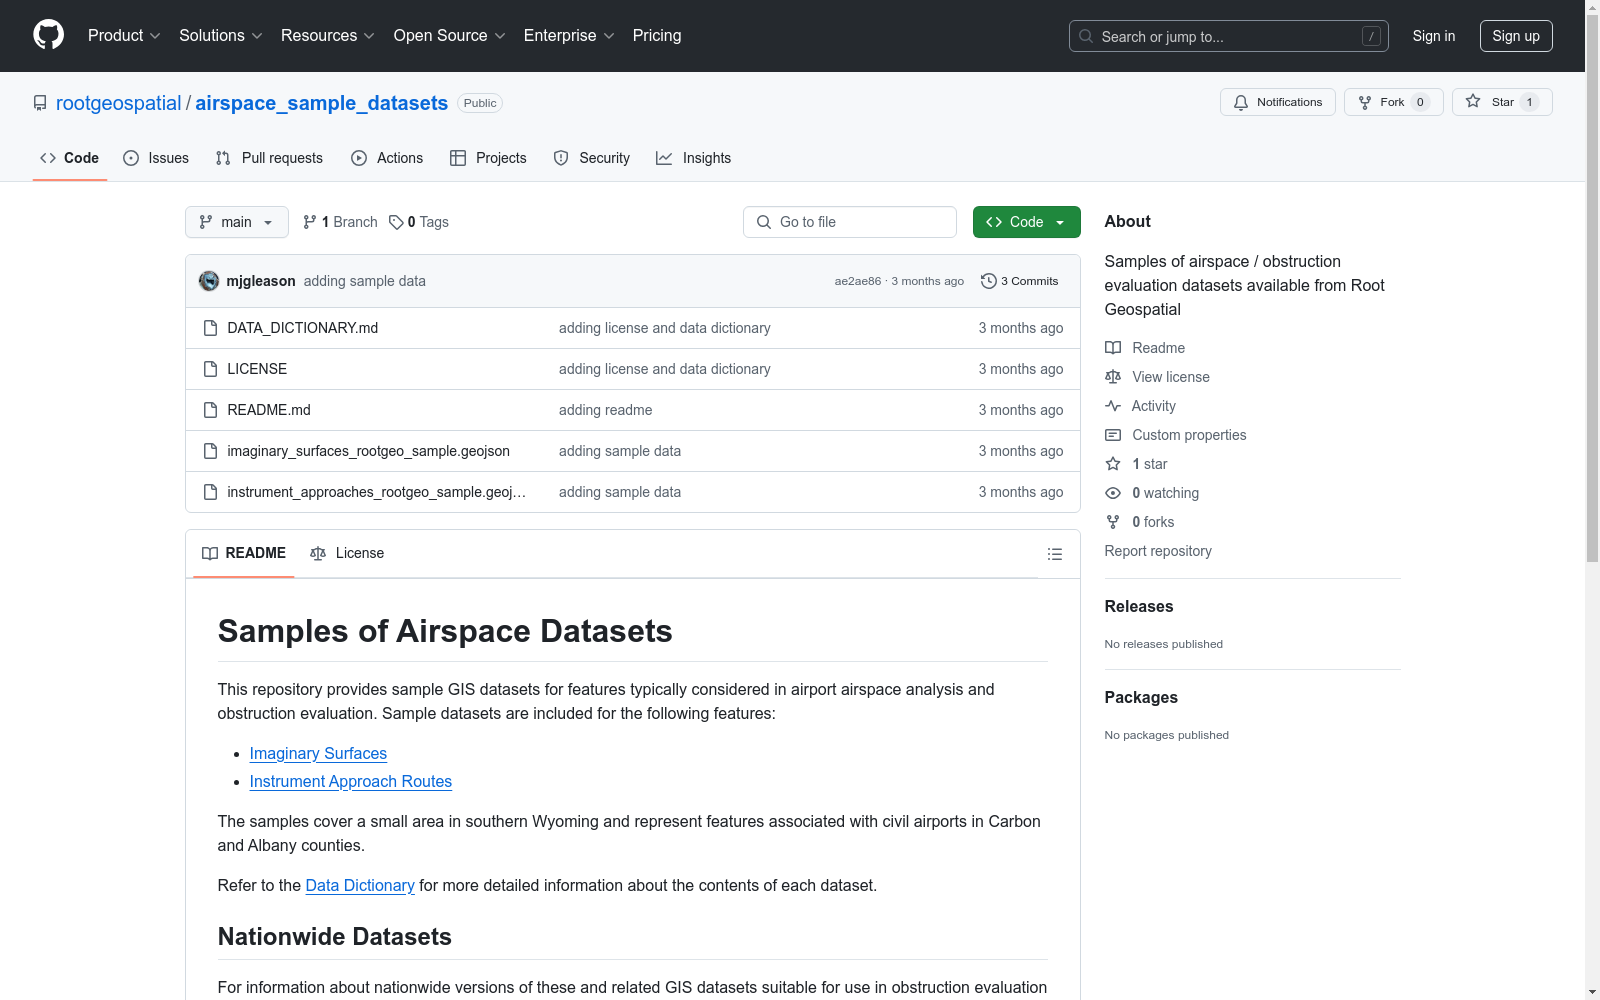Open the README.md file
The height and width of the screenshot is (1000, 1600).
pyautogui.click(x=269, y=410)
